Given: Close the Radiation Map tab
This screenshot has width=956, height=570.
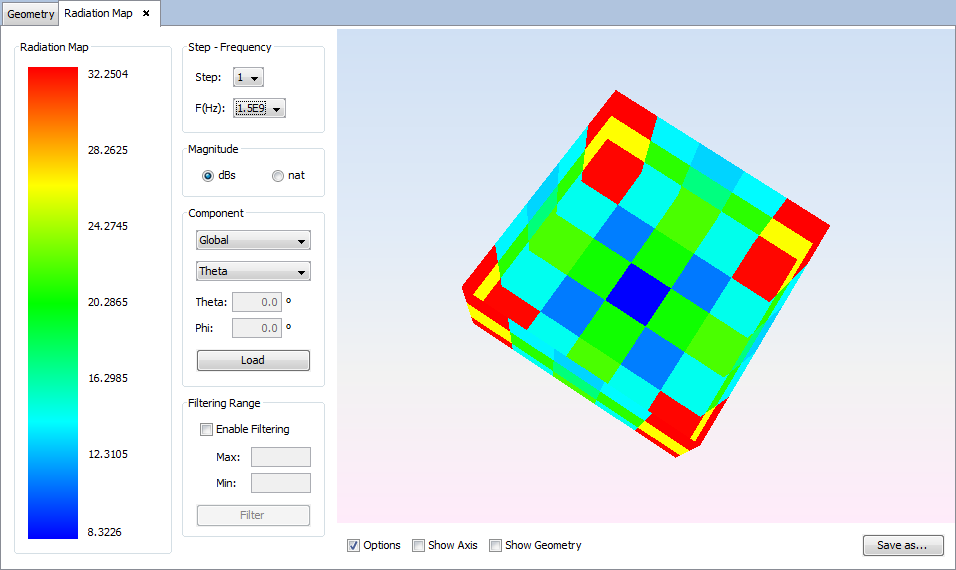Looking at the screenshot, I should 146,14.
